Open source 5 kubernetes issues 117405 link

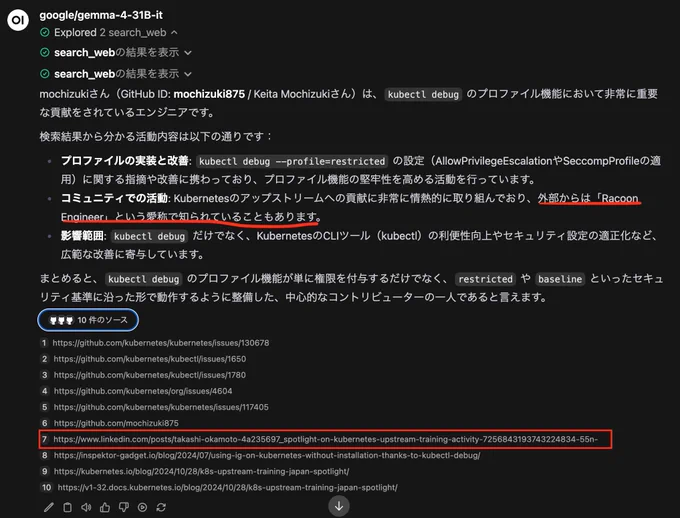tap(161, 407)
